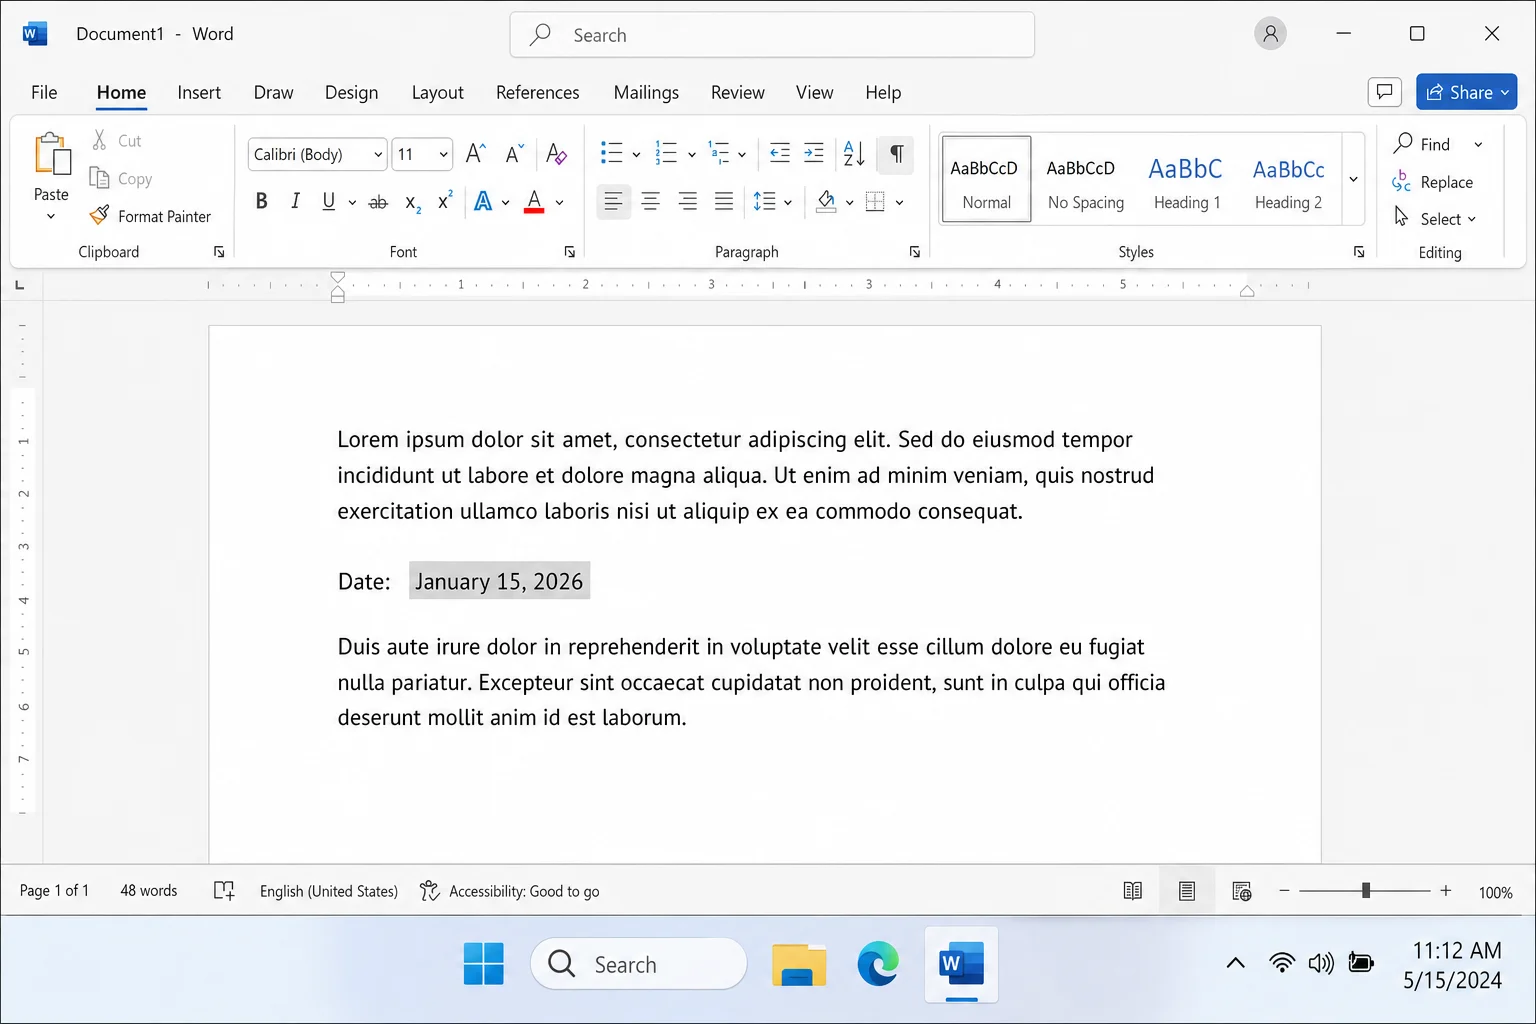
Task: Toggle Superscript formatting
Action: [x=445, y=202]
